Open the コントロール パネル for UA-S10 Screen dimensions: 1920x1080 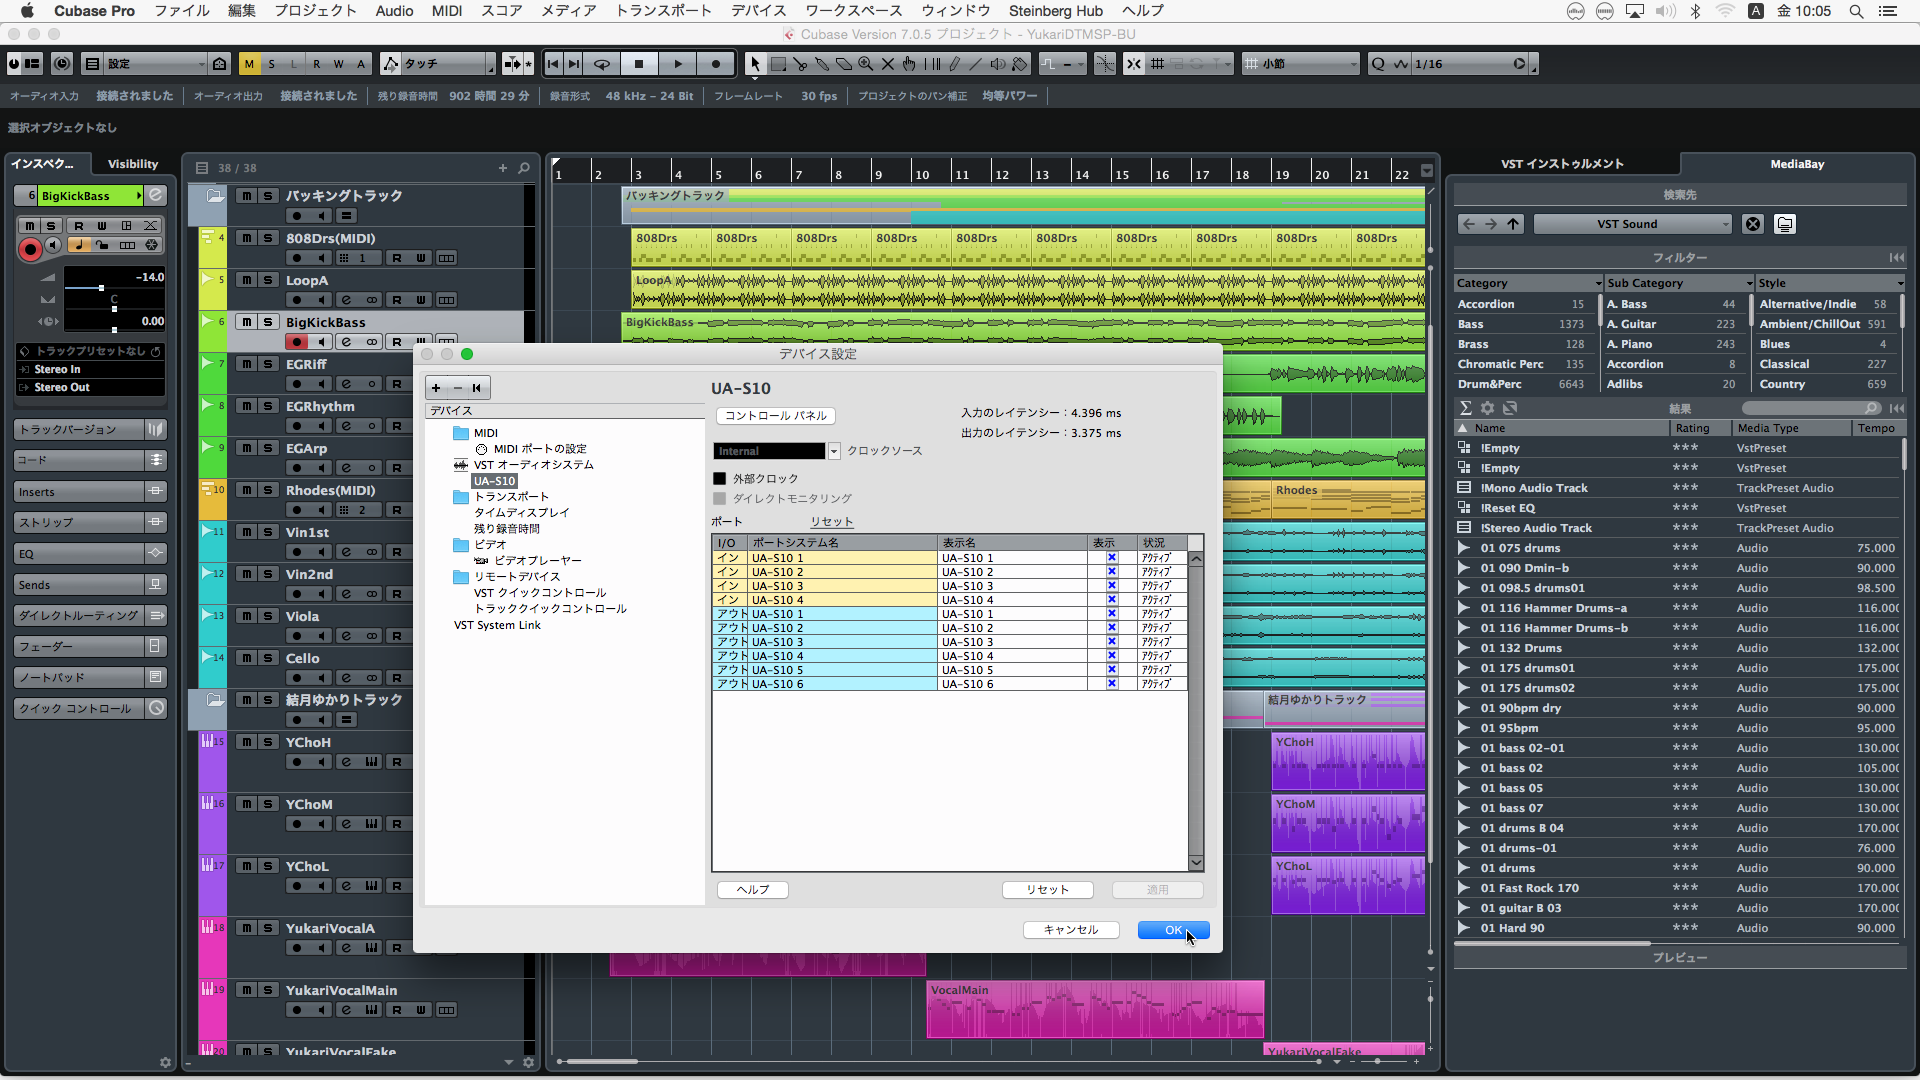[775, 416]
